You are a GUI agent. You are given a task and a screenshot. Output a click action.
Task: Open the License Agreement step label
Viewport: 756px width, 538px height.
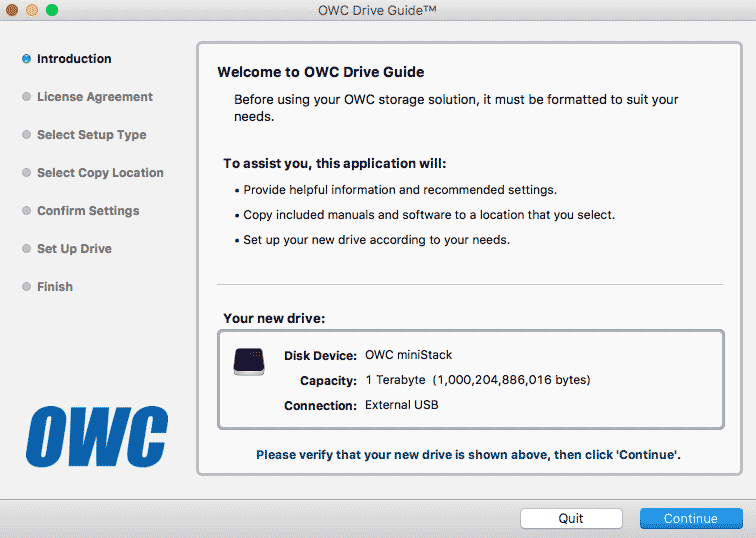pos(95,97)
